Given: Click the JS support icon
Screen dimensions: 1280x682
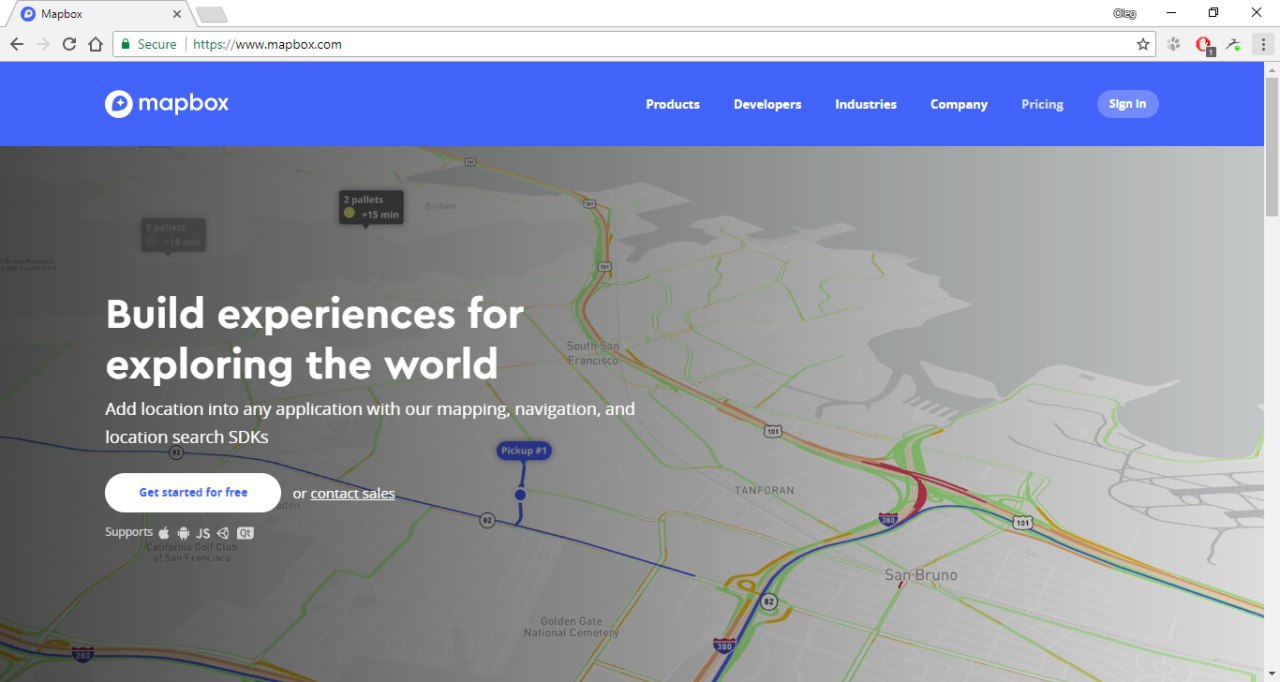Looking at the screenshot, I should pyautogui.click(x=203, y=533).
